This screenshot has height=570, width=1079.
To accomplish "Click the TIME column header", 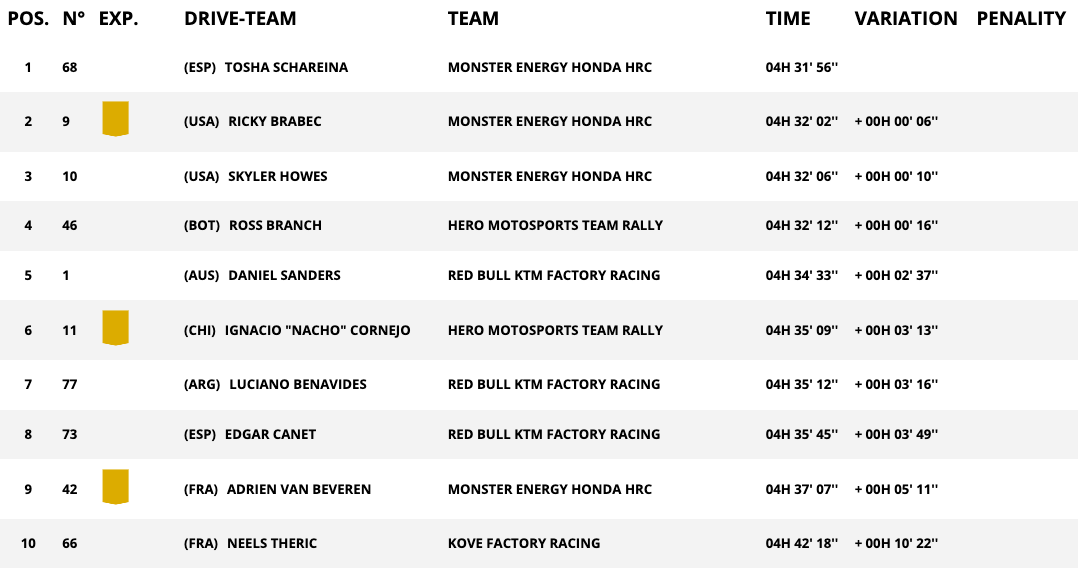I will click(x=788, y=18).
